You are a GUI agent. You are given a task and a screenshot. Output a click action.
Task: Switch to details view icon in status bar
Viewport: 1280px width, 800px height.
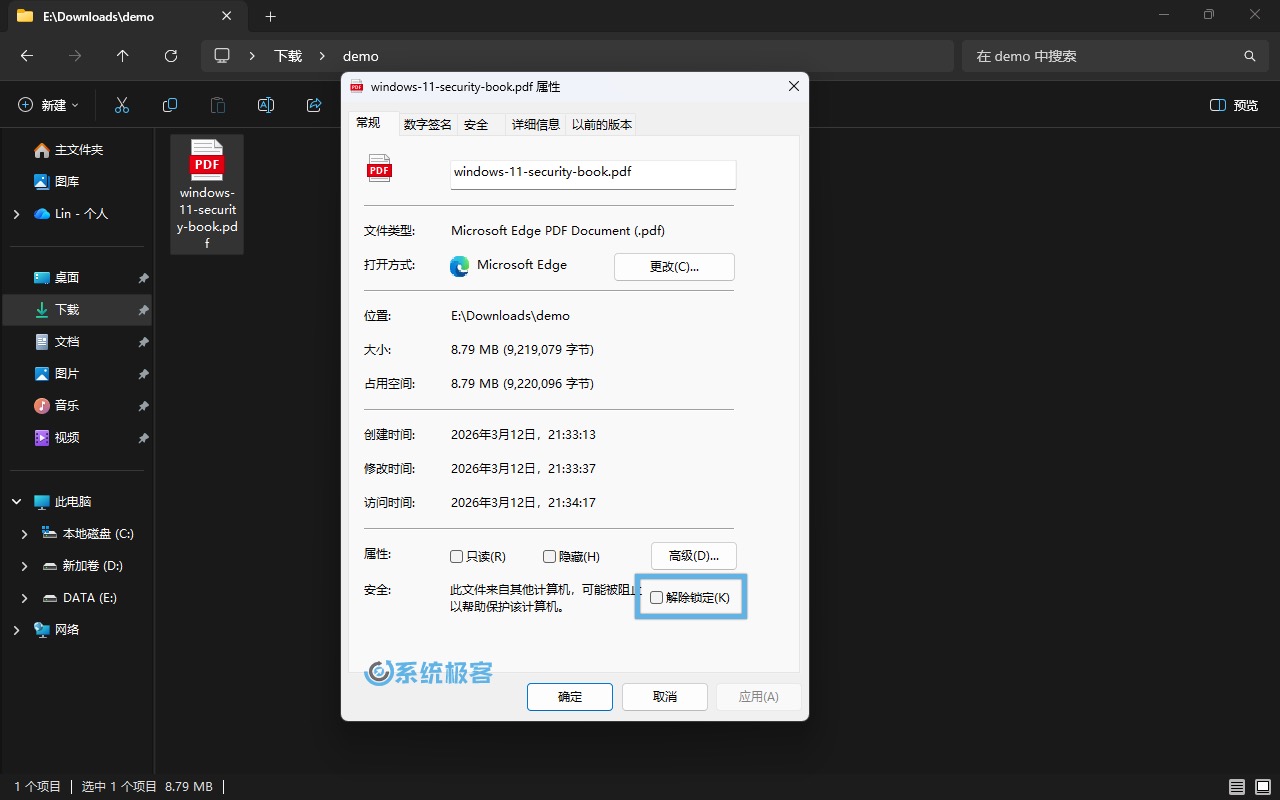point(1237,787)
